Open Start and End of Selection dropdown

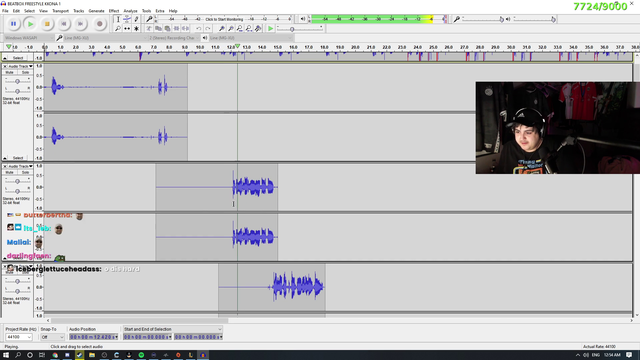(x=173, y=329)
